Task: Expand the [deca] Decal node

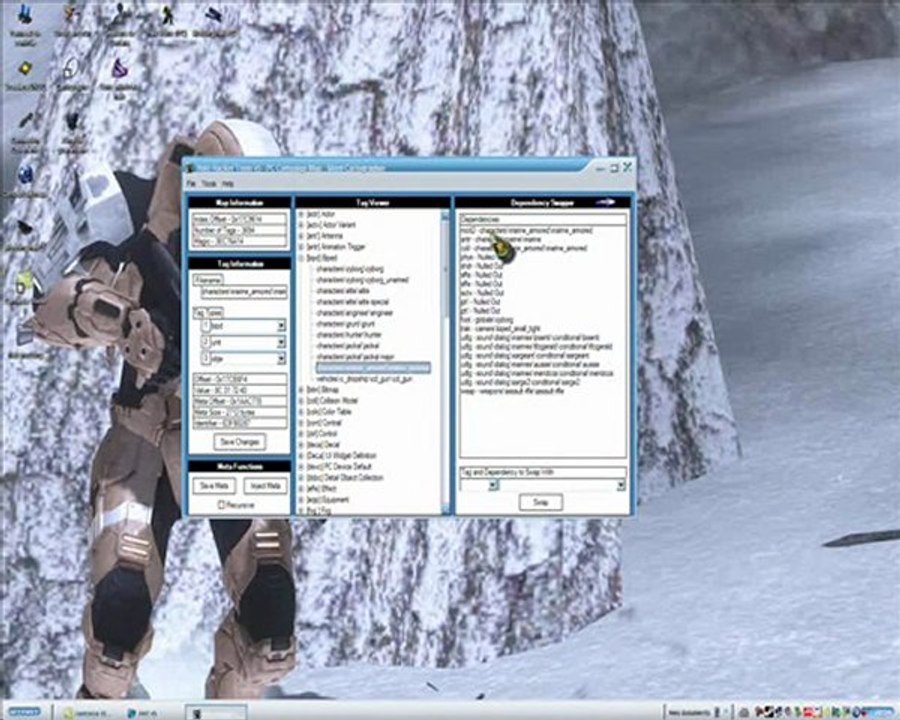Action: click(x=301, y=444)
